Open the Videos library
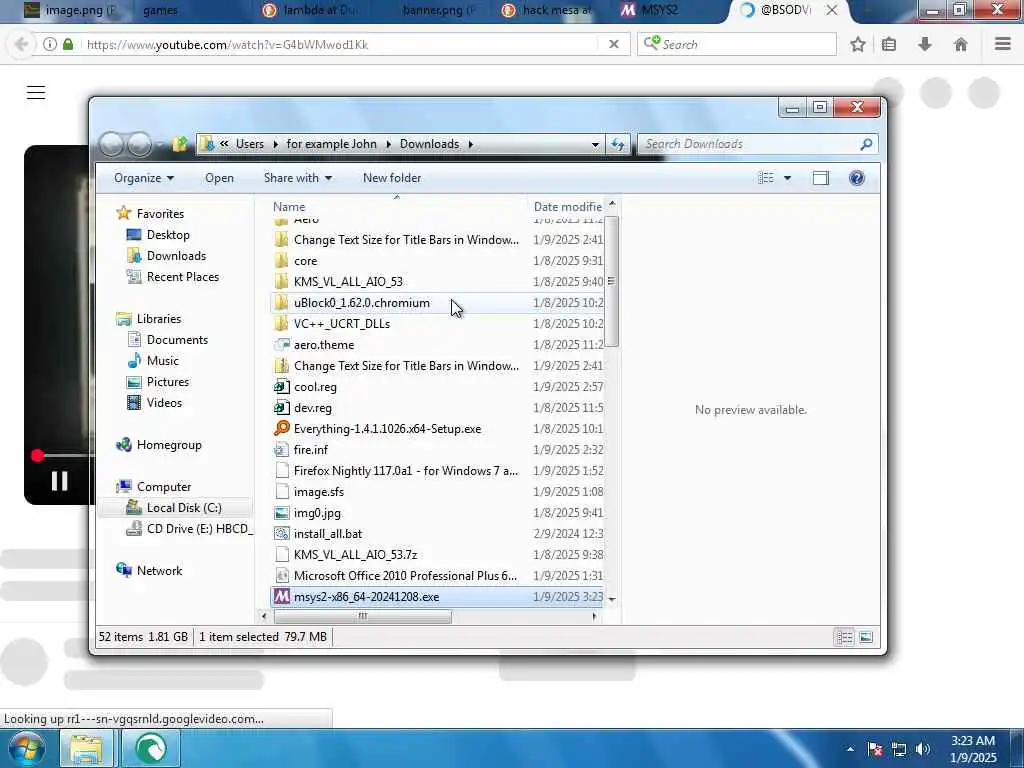This screenshot has width=1024, height=768. [x=164, y=403]
